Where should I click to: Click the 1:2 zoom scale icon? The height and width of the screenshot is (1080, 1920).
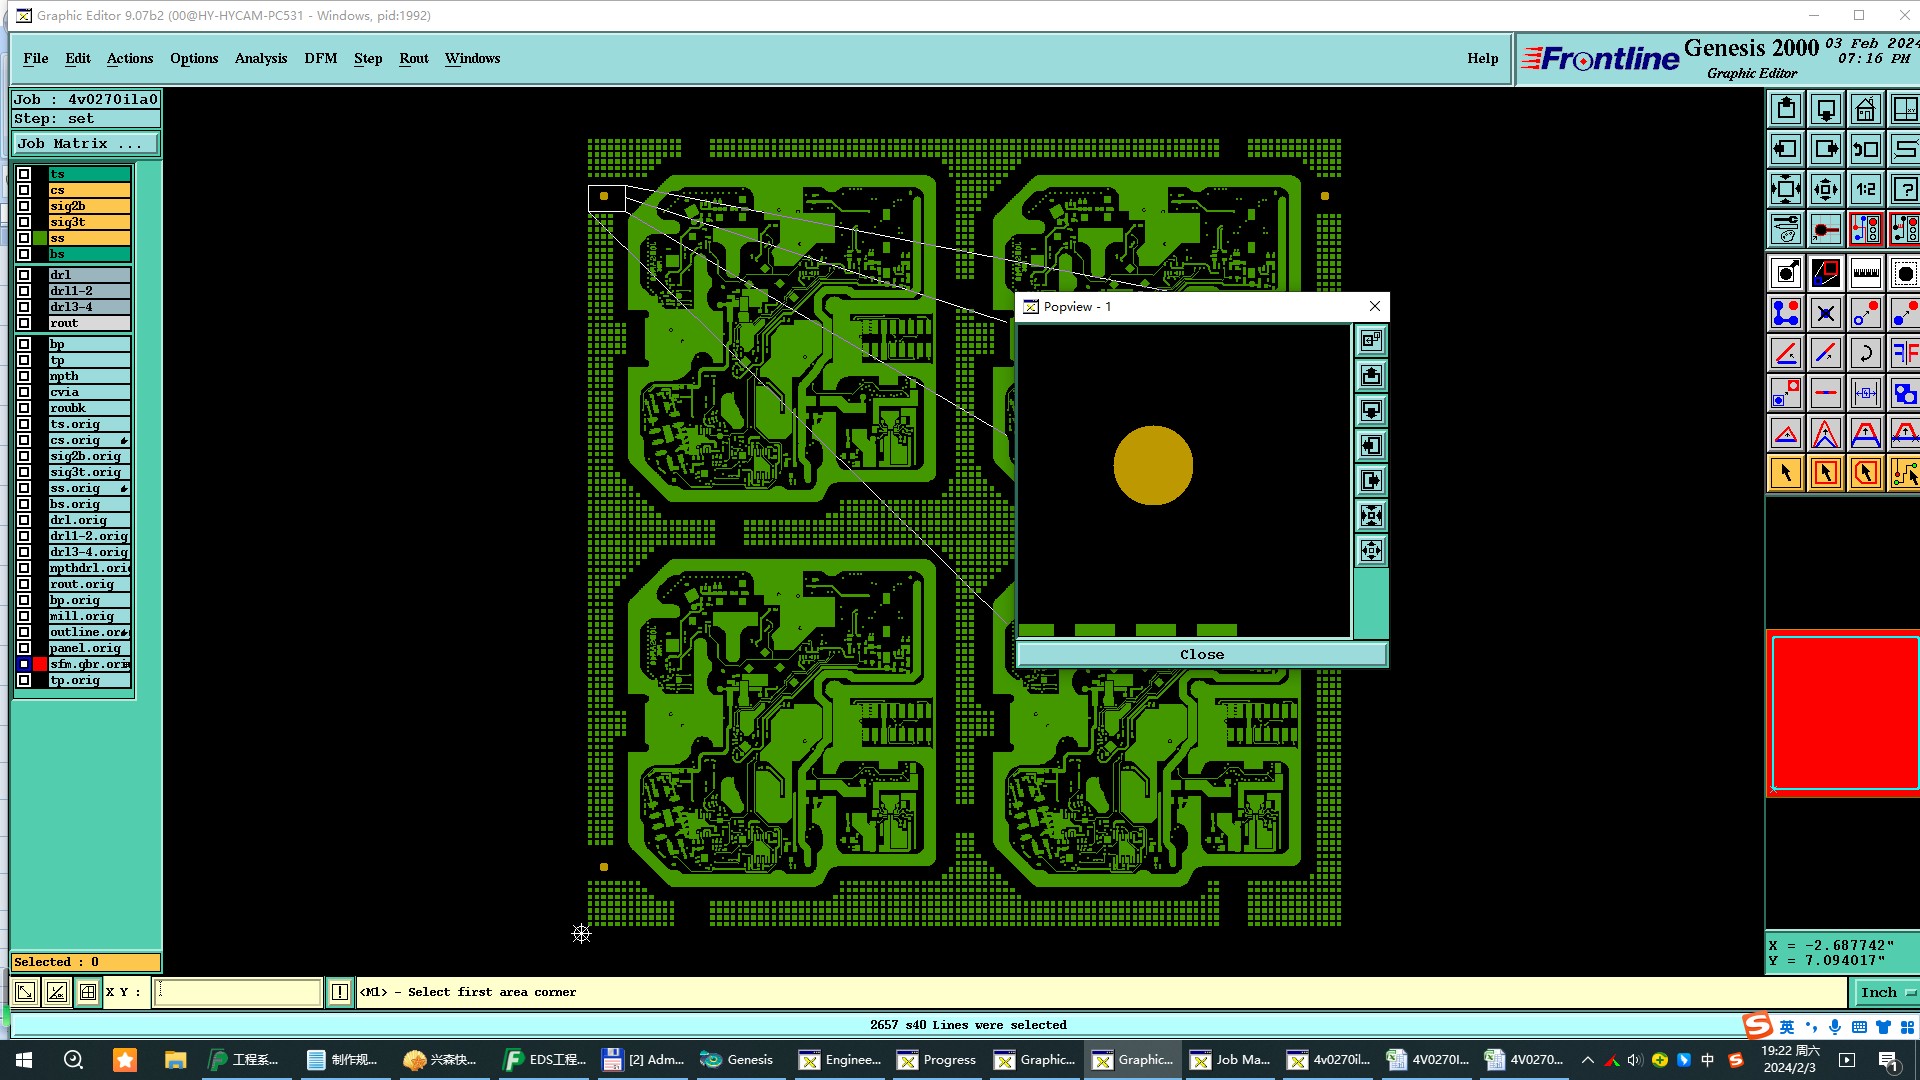(x=1865, y=189)
